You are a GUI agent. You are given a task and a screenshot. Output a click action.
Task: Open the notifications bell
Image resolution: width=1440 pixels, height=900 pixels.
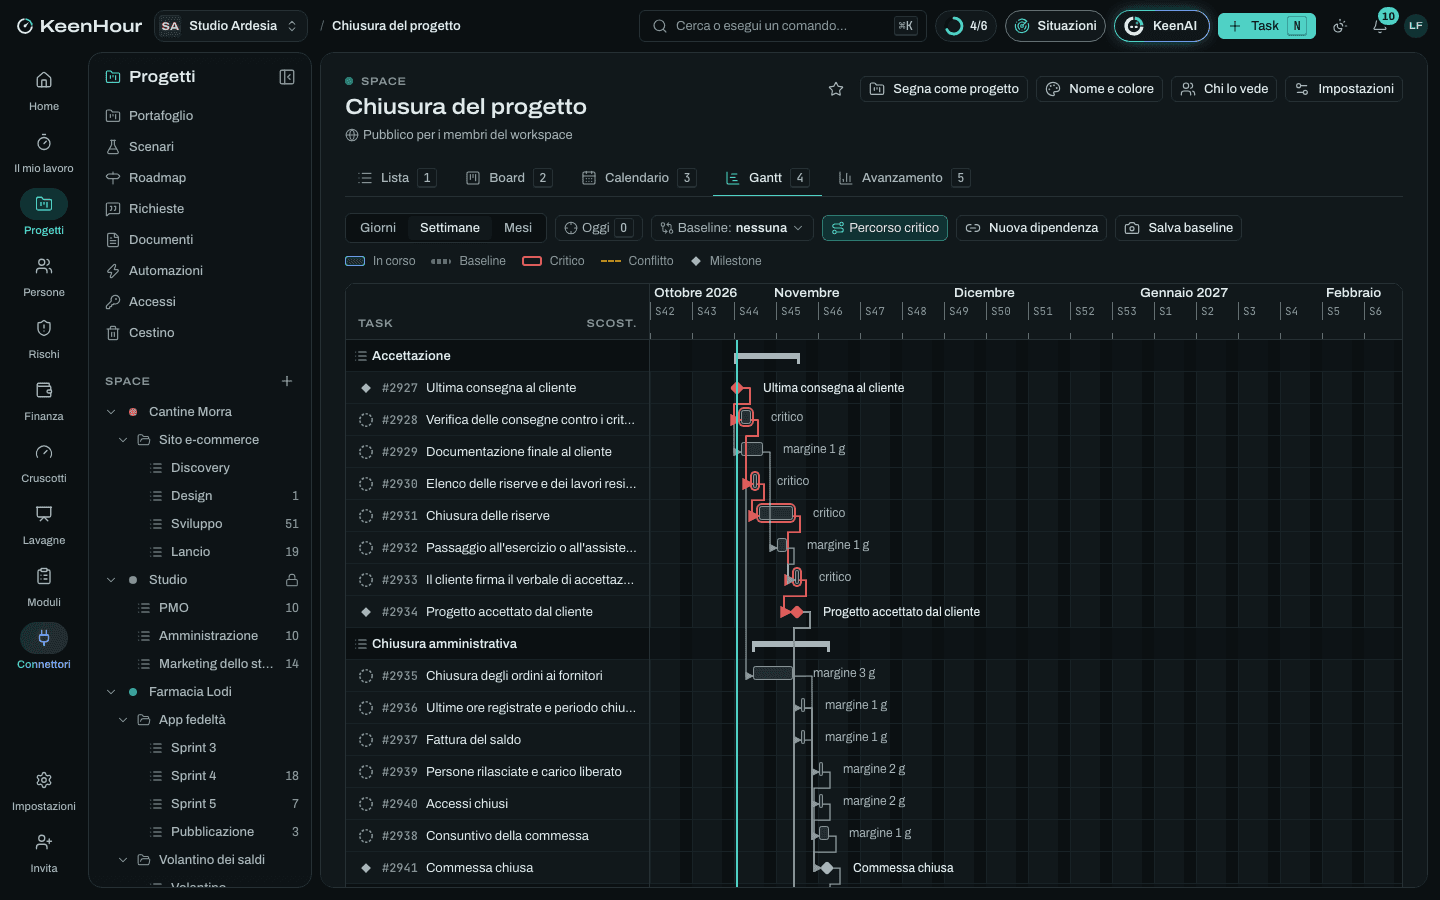point(1380,26)
